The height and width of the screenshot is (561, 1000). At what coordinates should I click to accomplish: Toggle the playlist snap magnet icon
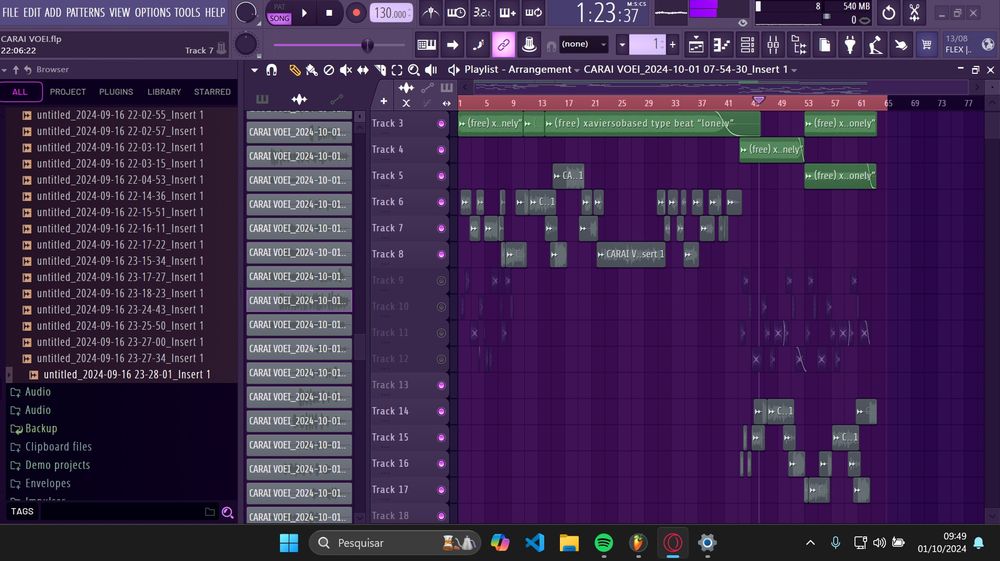pyautogui.click(x=272, y=70)
